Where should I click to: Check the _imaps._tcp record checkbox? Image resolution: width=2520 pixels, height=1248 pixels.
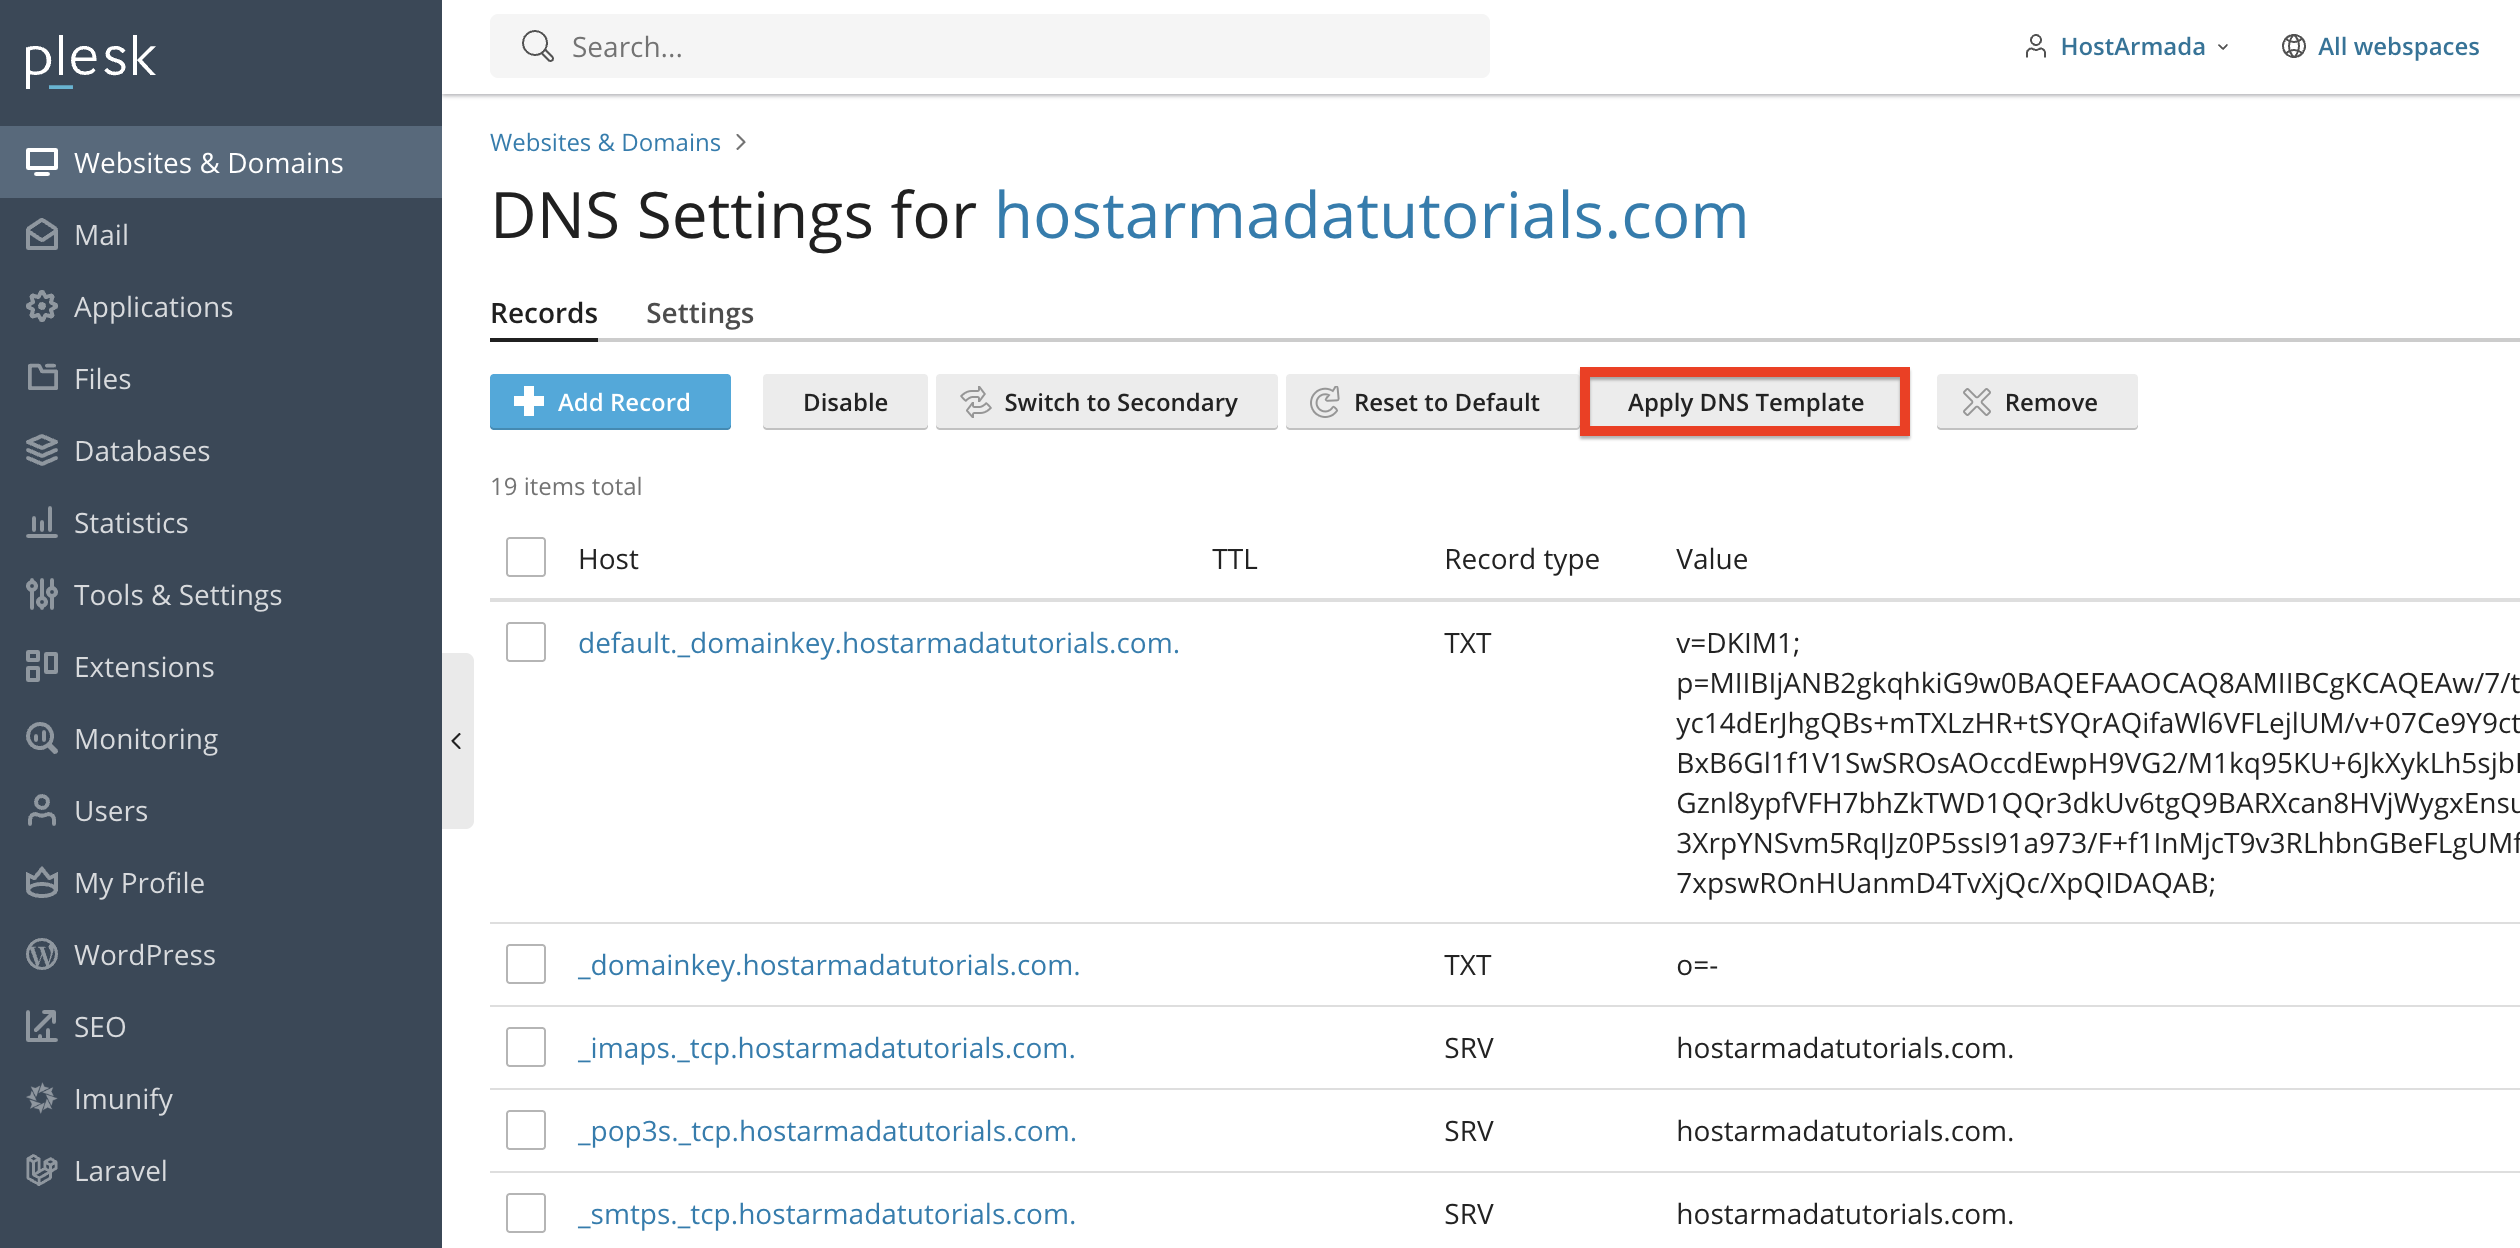[x=525, y=1048]
